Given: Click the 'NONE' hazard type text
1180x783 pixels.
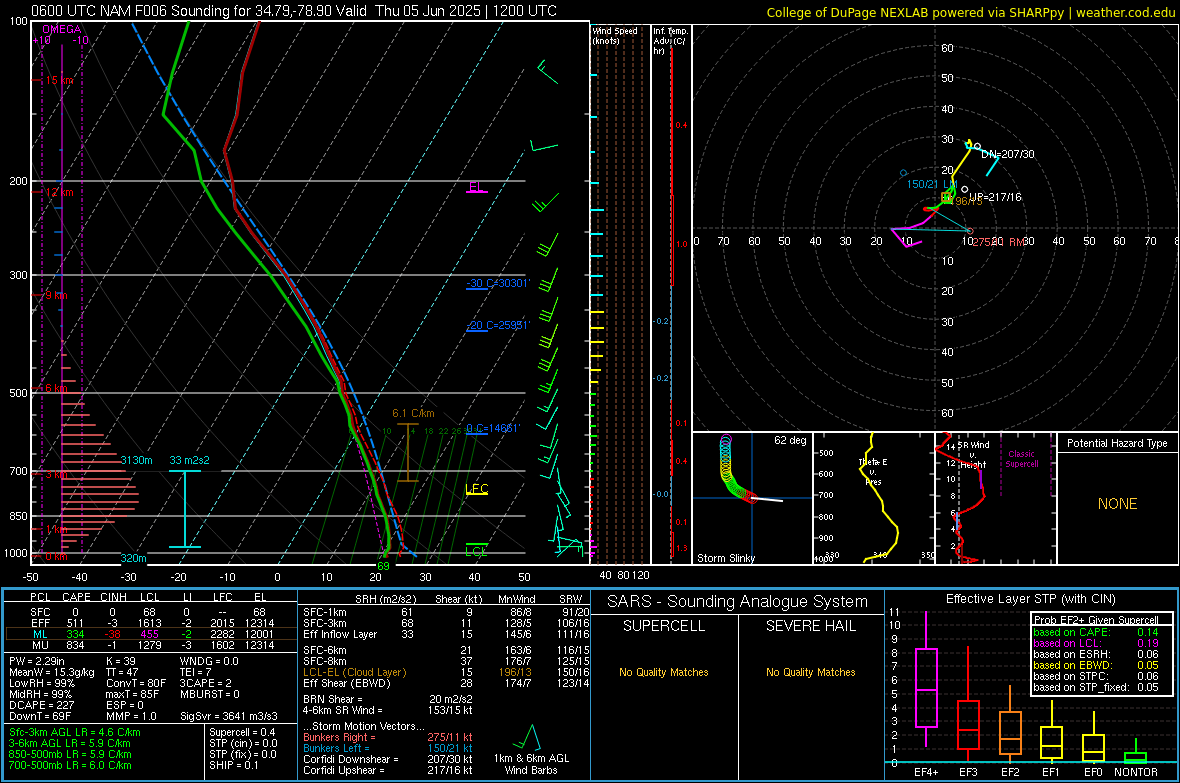Looking at the screenshot, I should tap(1117, 504).
